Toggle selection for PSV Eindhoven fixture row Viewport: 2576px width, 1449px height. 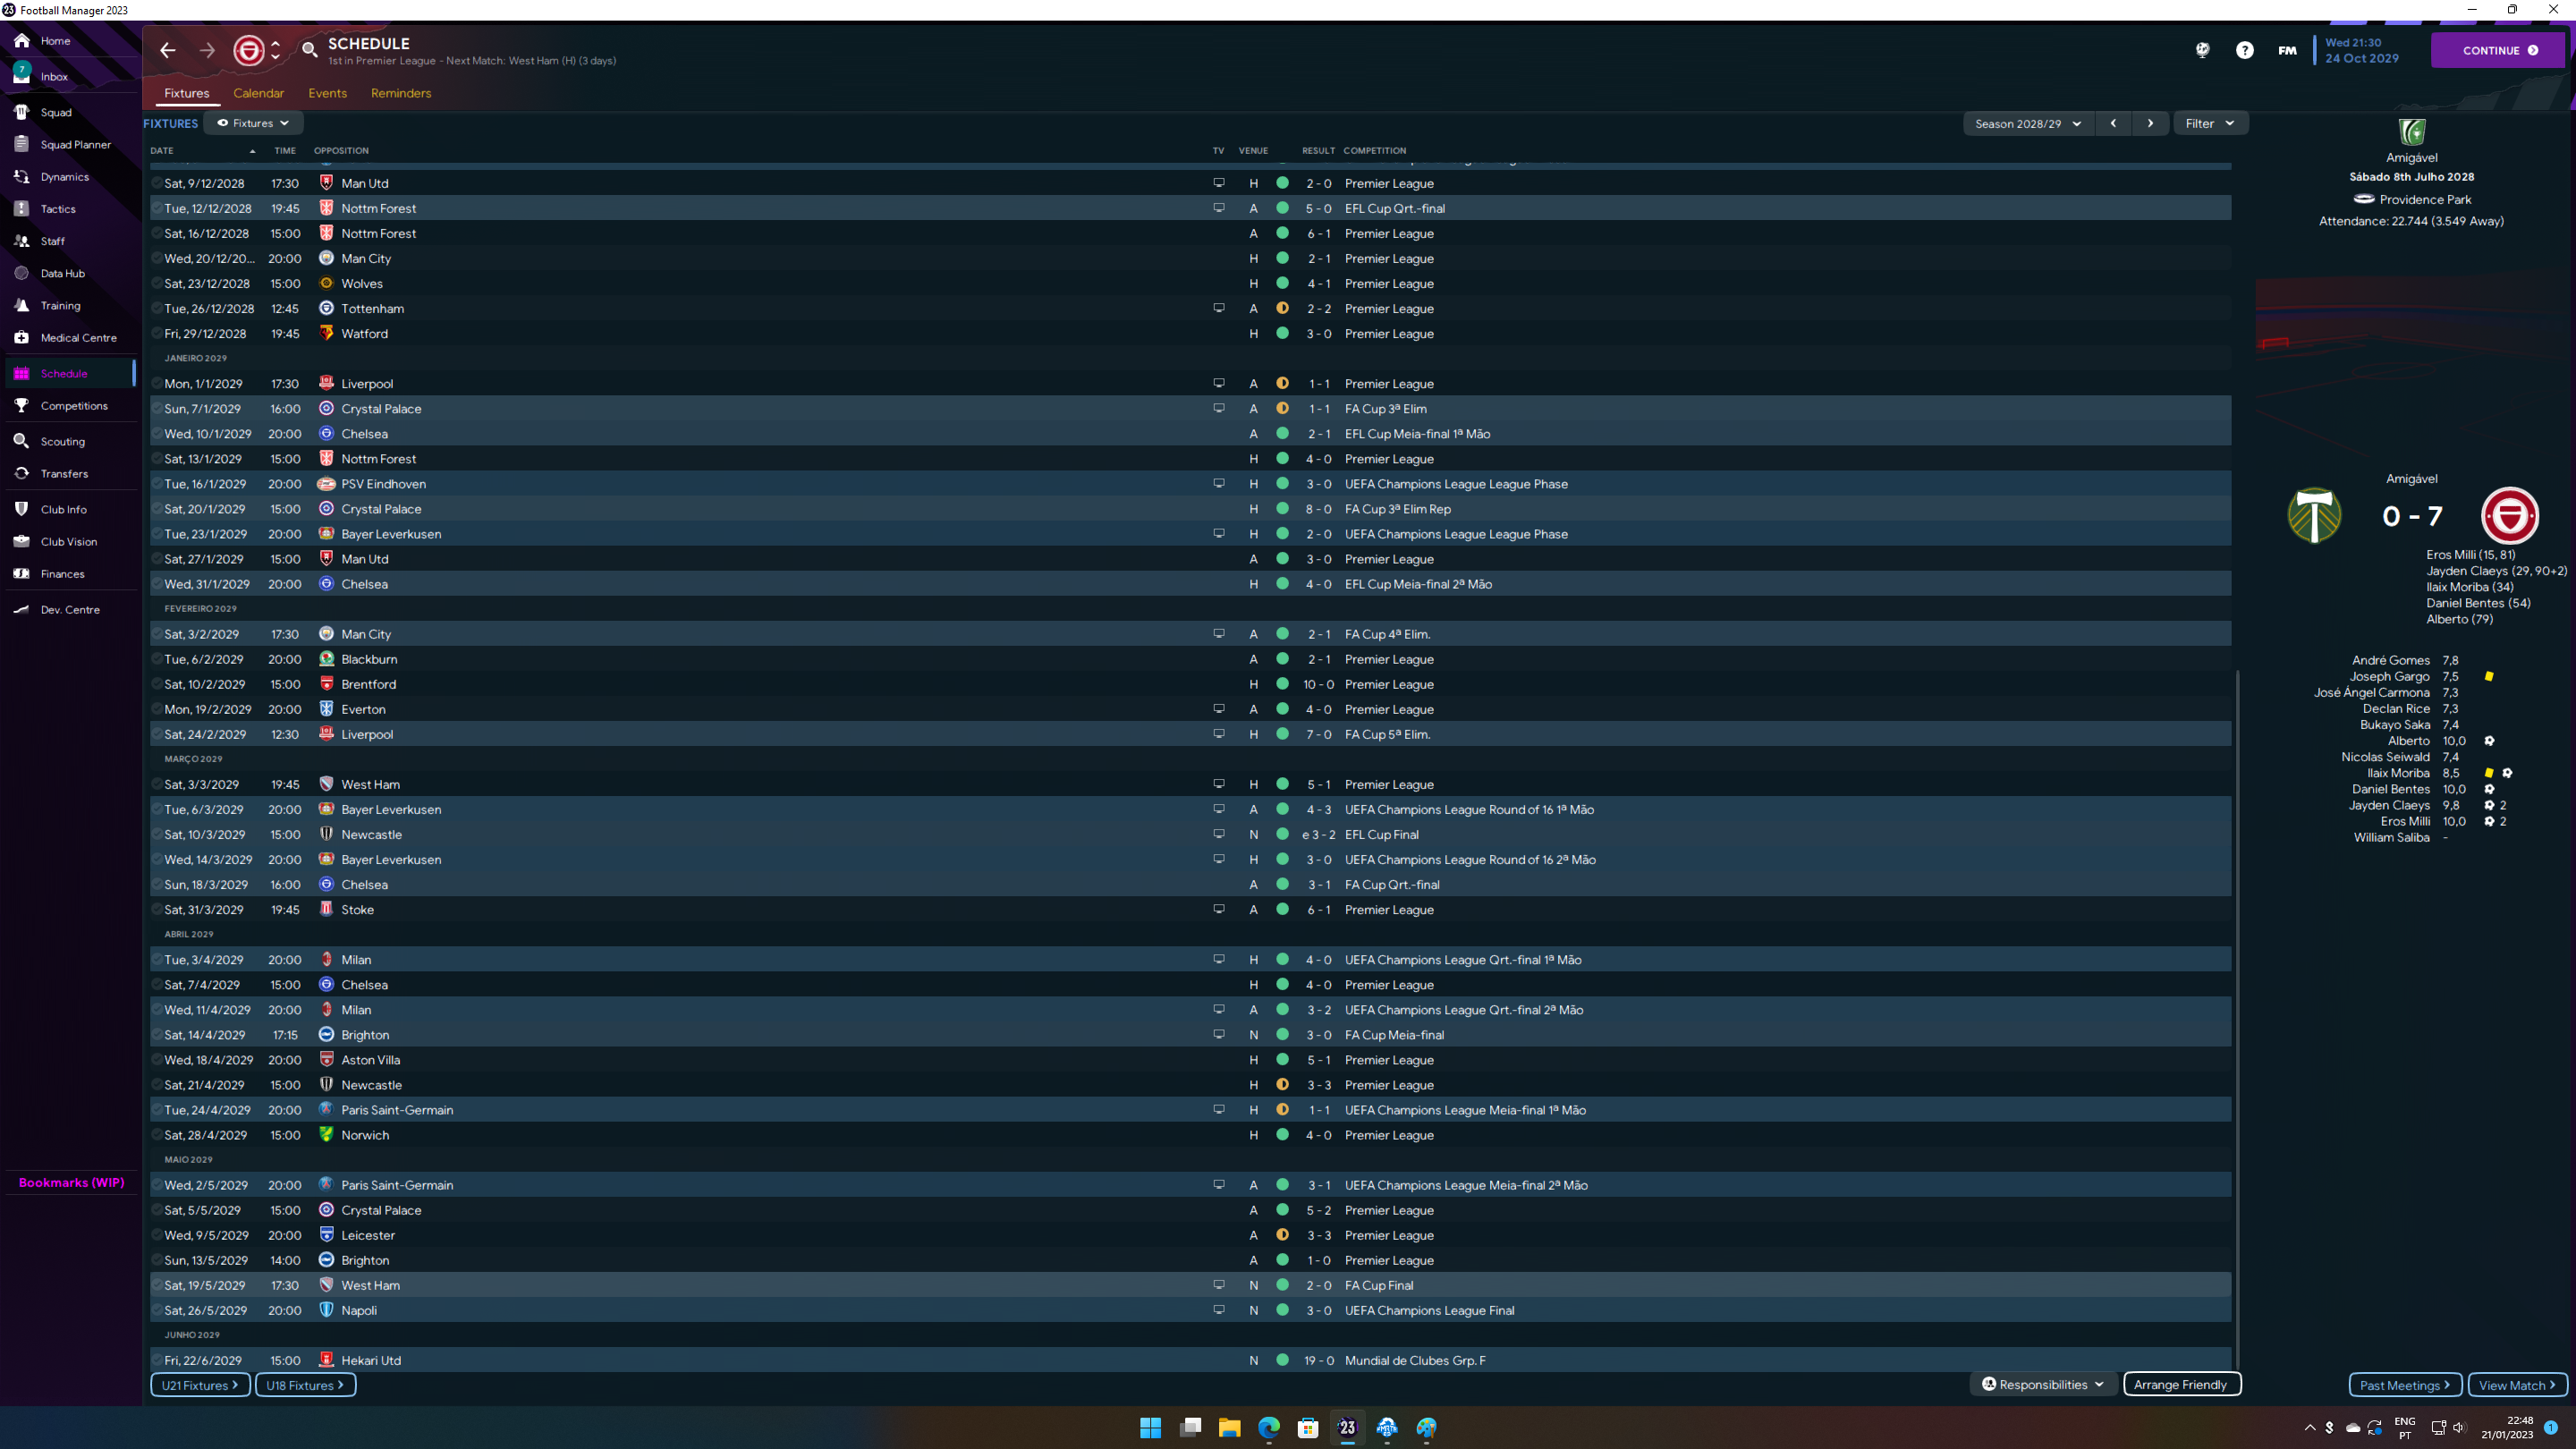pos(157,484)
